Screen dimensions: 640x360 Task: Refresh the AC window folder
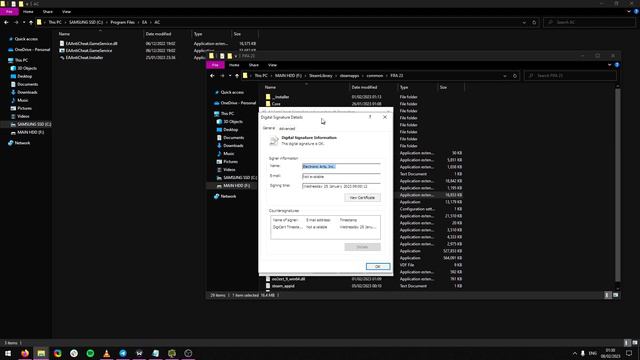pyautogui.click(x=534, y=22)
